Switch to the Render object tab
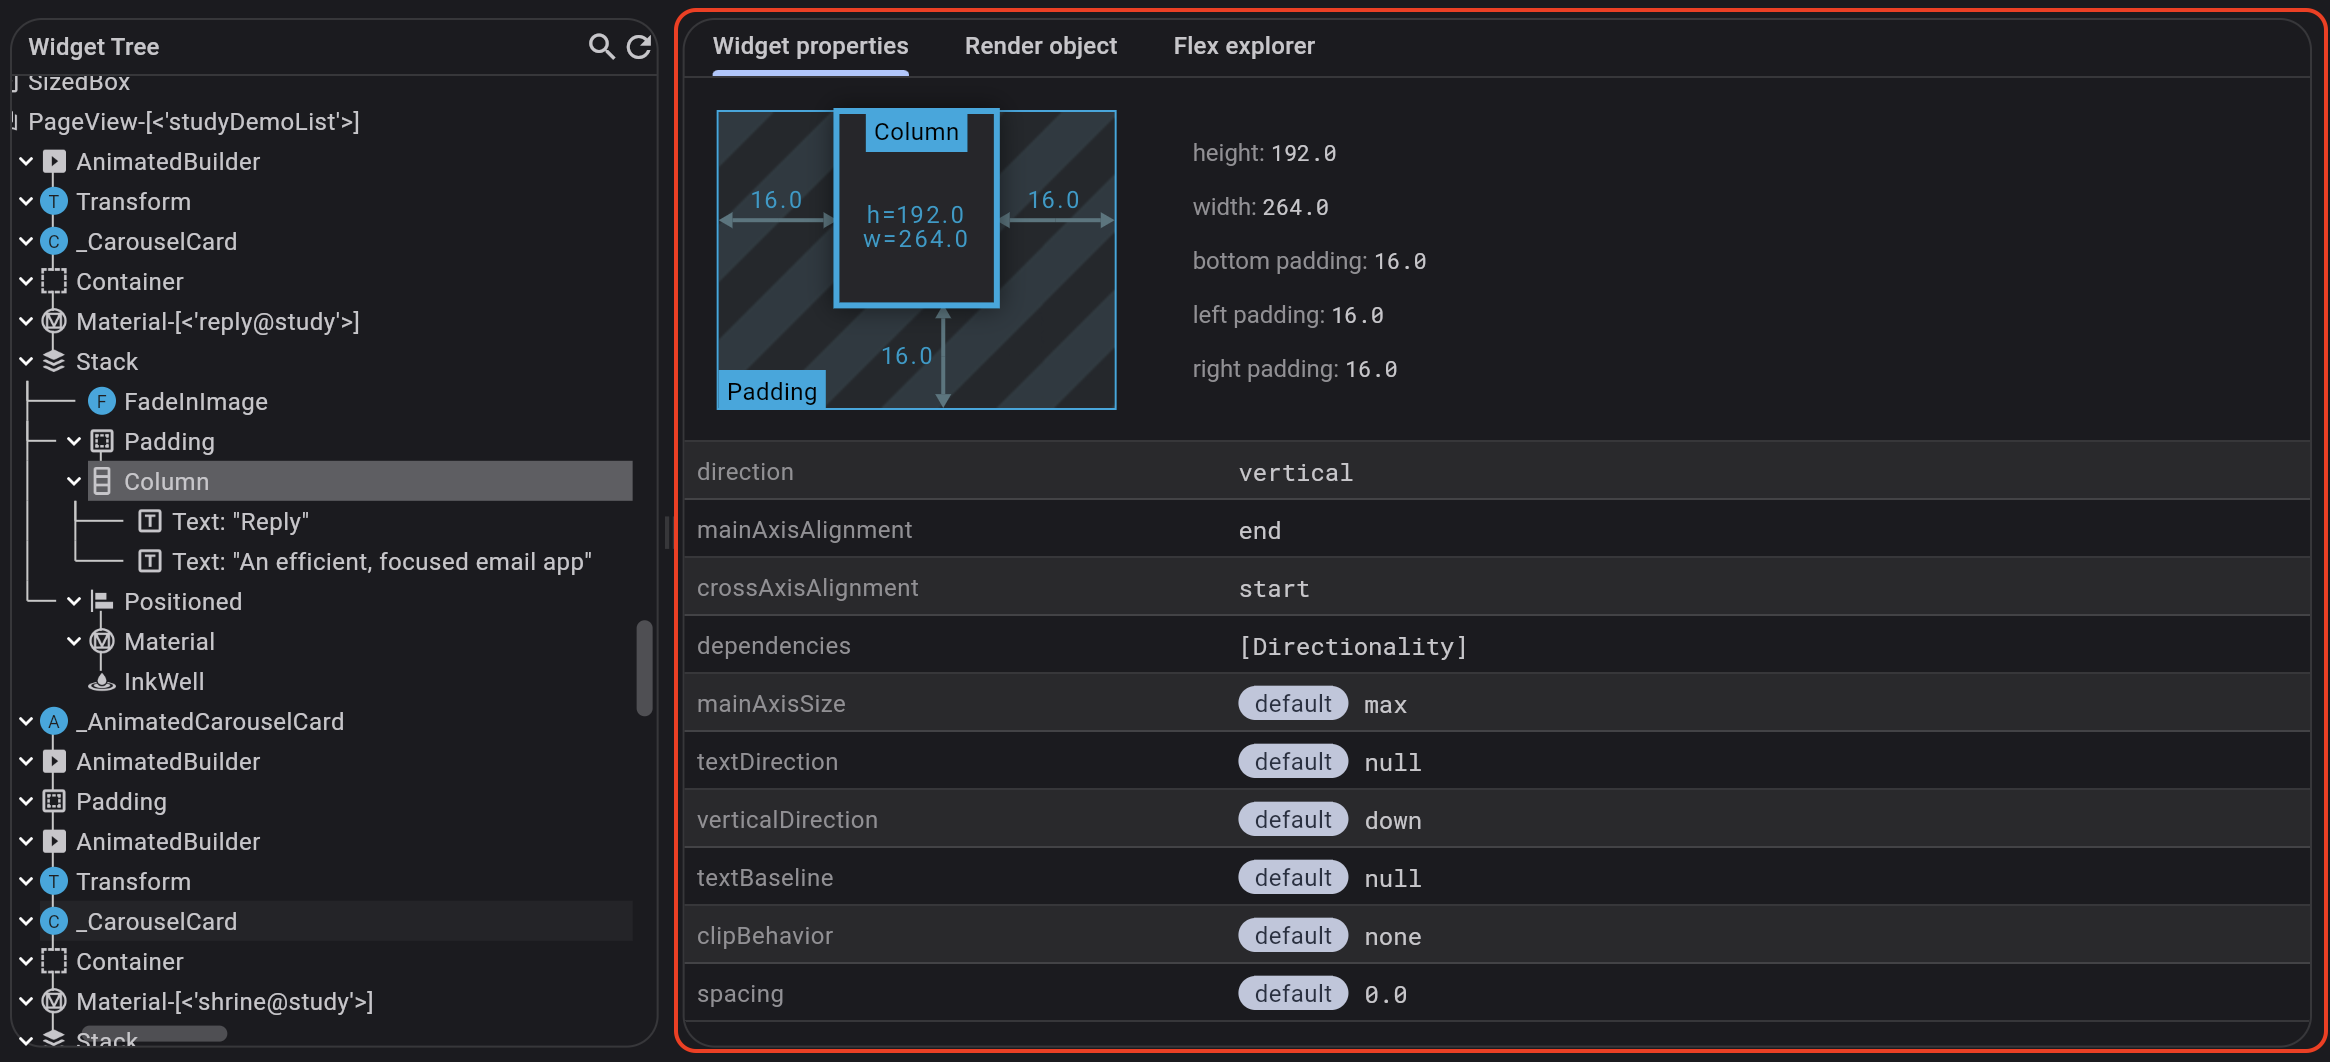Image resolution: width=2330 pixels, height=1062 pixels. point(1040,46)
